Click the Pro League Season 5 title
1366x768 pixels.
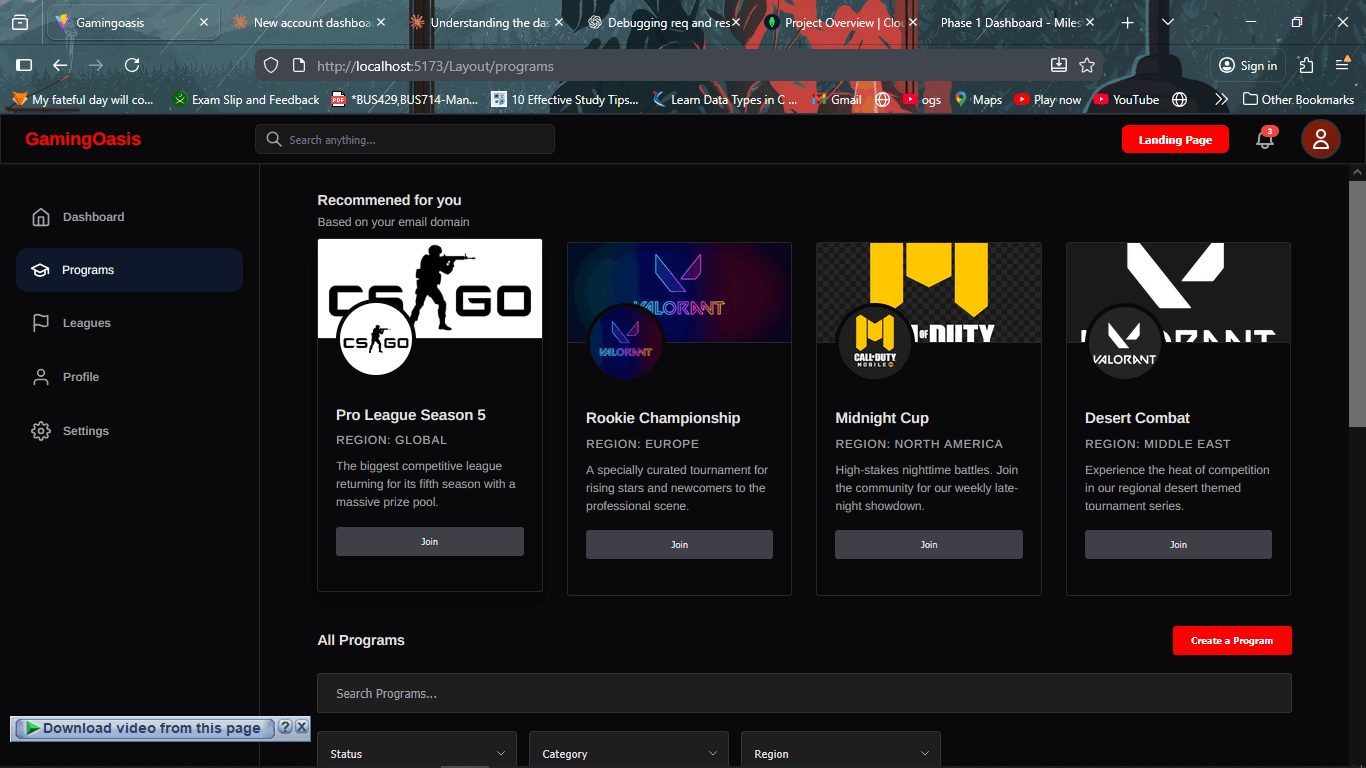pyautogui.click(x=411, y=415)
